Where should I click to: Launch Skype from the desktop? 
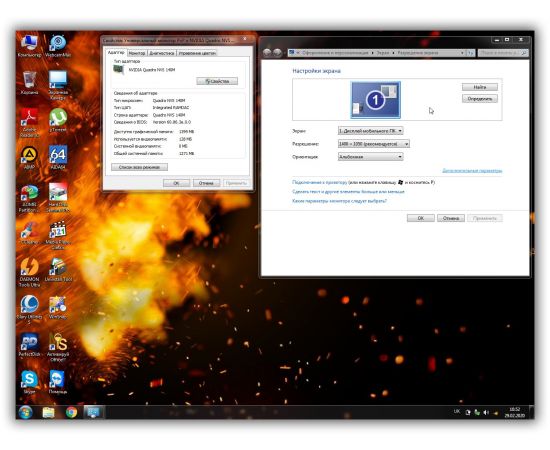pos(29,382)
